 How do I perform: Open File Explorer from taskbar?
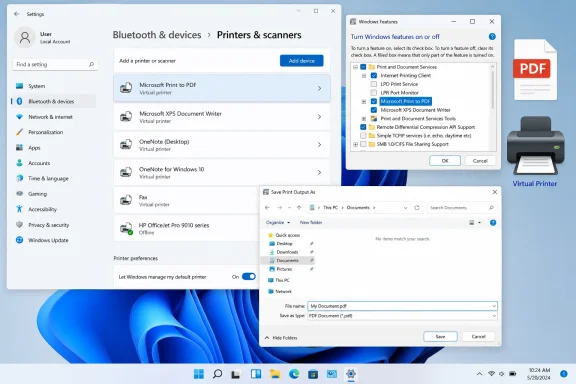[x=275, y=374]
